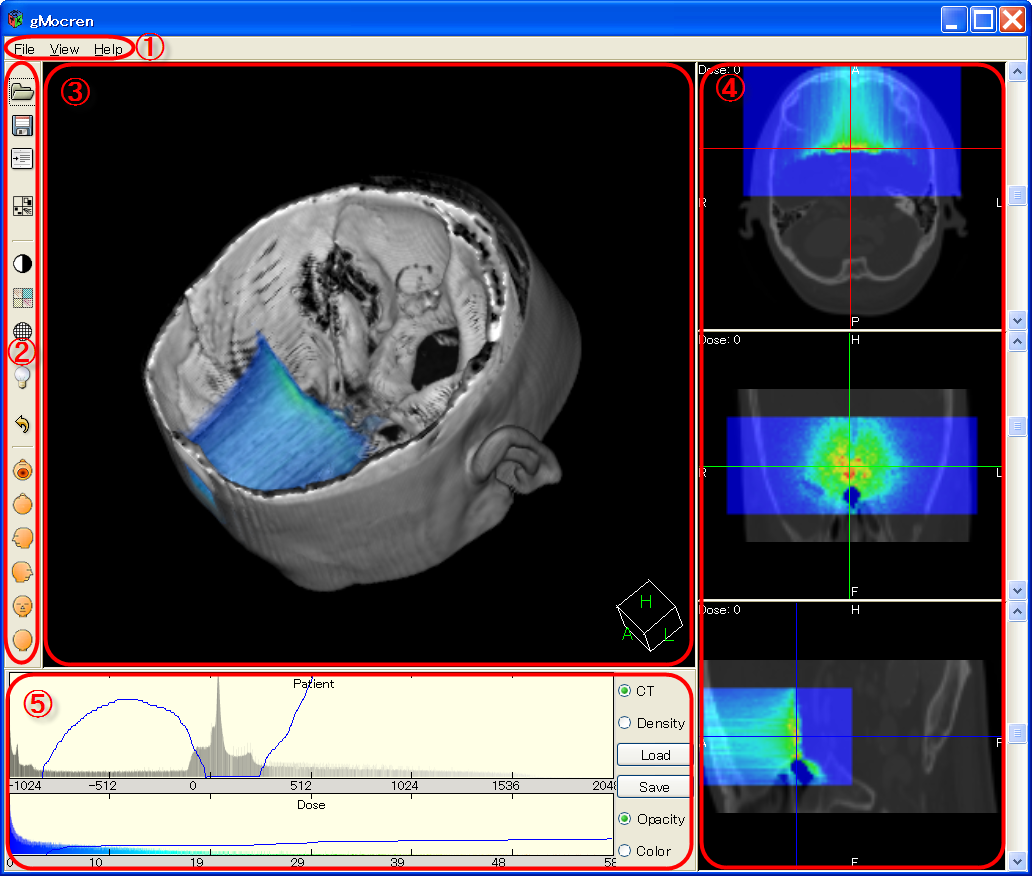Viewport: 1032px width, 876px height.
Task: Select the front face view head icon
Action: tap(22, 606)
